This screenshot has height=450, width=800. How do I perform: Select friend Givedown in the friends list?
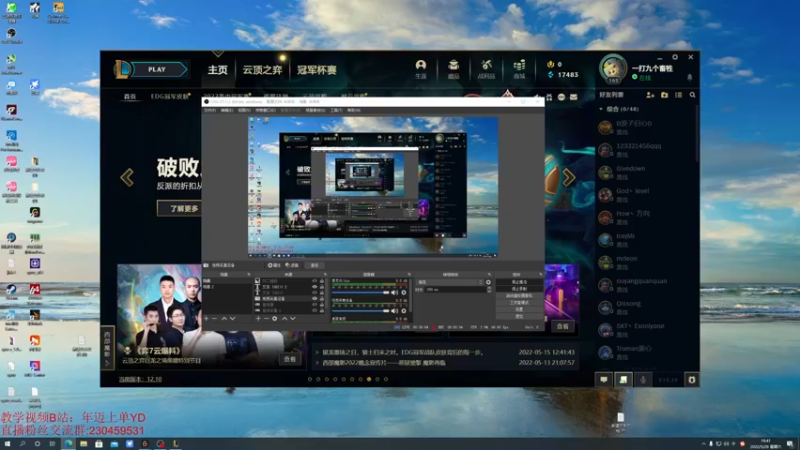point(645,172)
